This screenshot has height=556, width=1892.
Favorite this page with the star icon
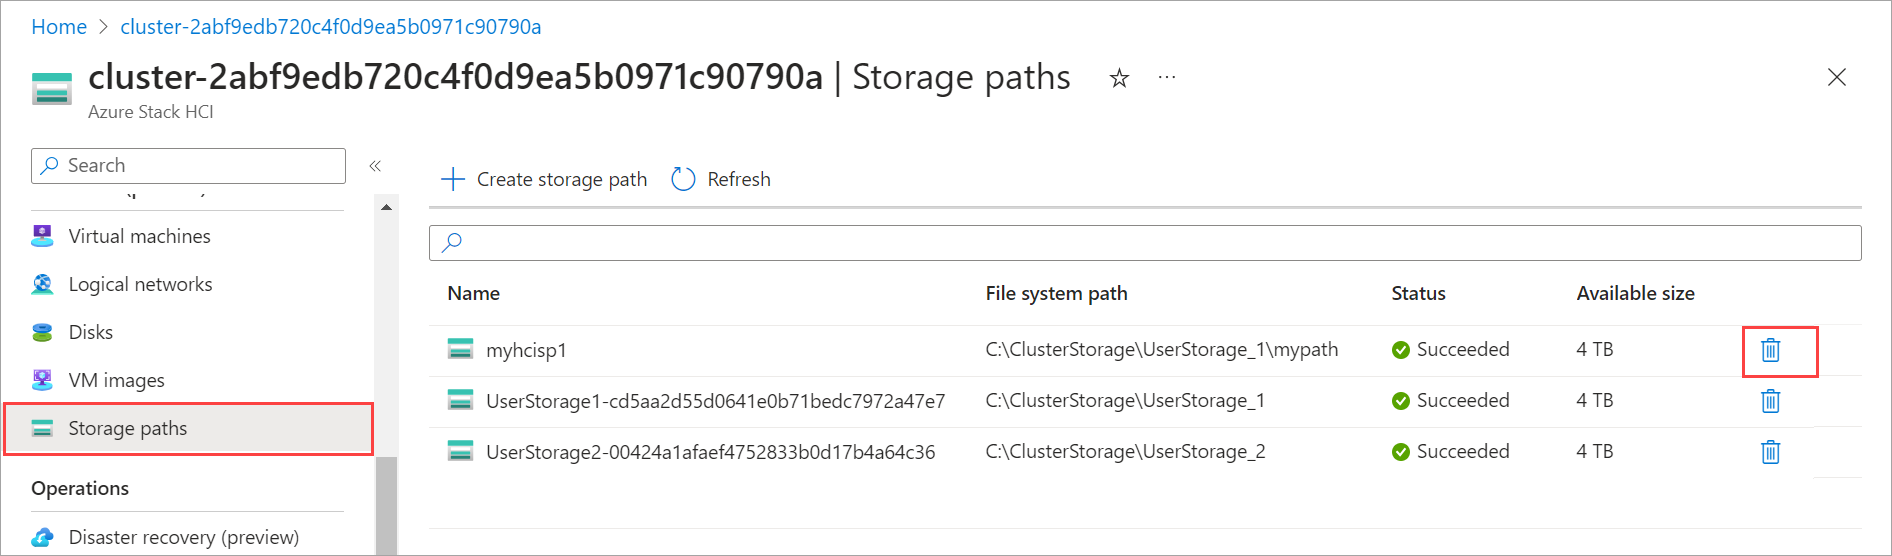pos(1119,78)
